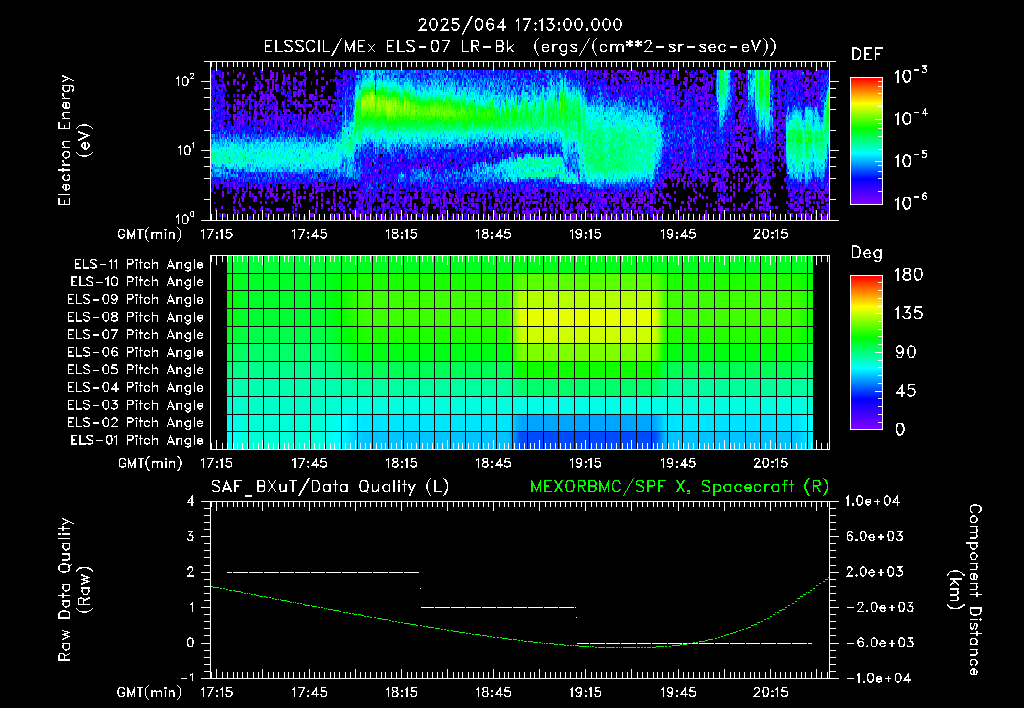Click 18:15 tick under the electron spectrogram
This screenshot has height=708, width=1024.
pos(401,234)
